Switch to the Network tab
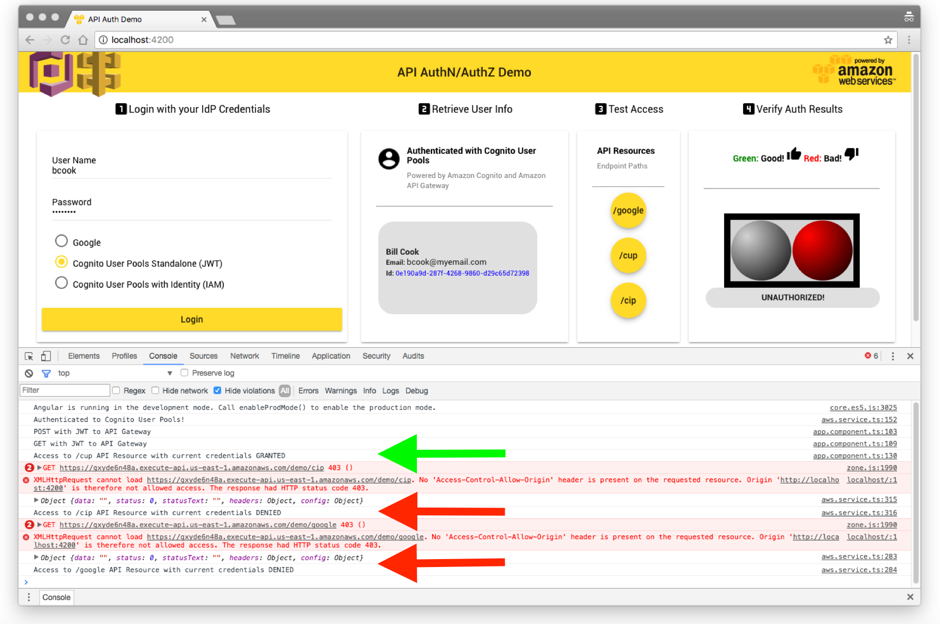The image size is (940, 624). click(x=245, y=356)
